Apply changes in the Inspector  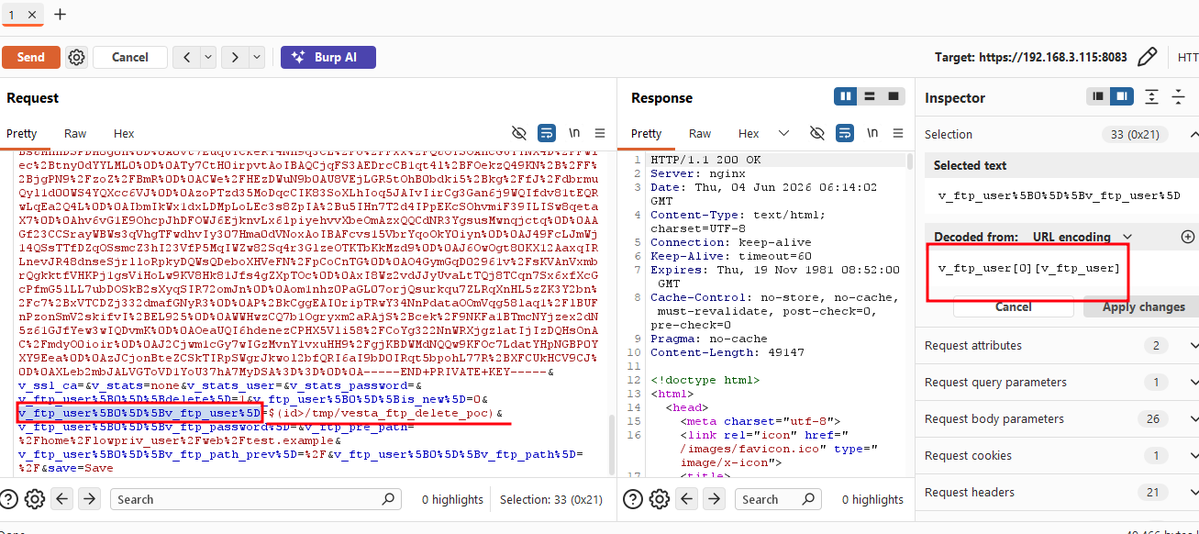[x=1144, y=307]
